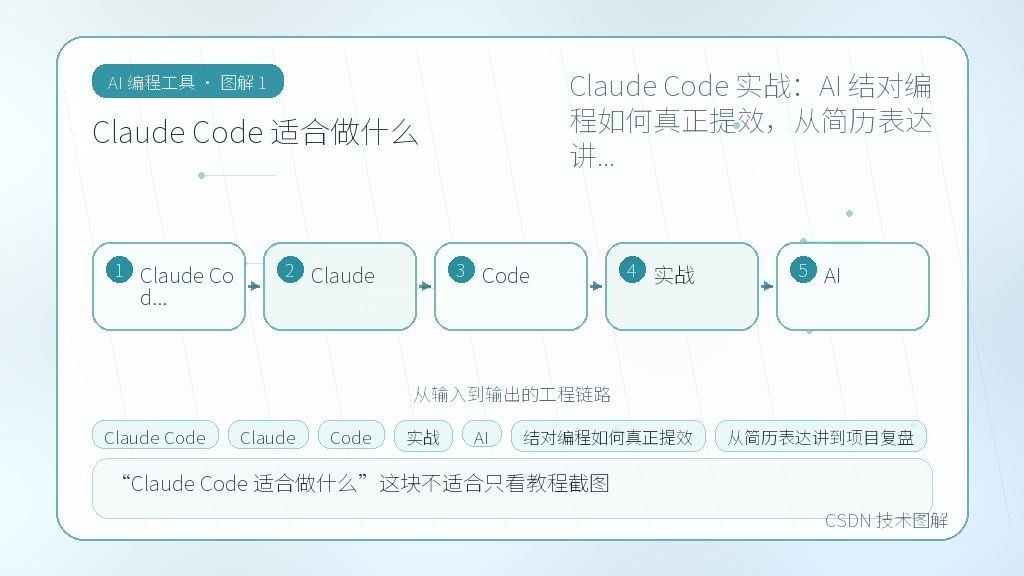Select step card 1 'Claude Cod...'
Image resolution: width=1024 pixels, height=576 pixels.
[169, 286]
